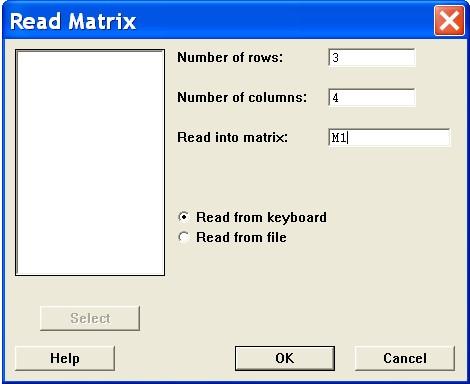The width and height of the screenshot is (470, 384).
Task: Open Help for the Read Matrix dialog
Action: pos(65,358)
